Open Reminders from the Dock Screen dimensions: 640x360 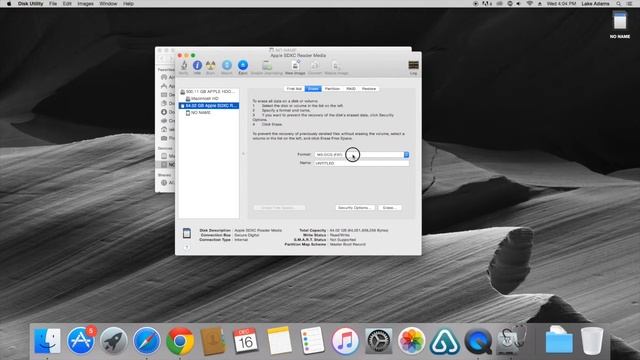tap(312, 340)
